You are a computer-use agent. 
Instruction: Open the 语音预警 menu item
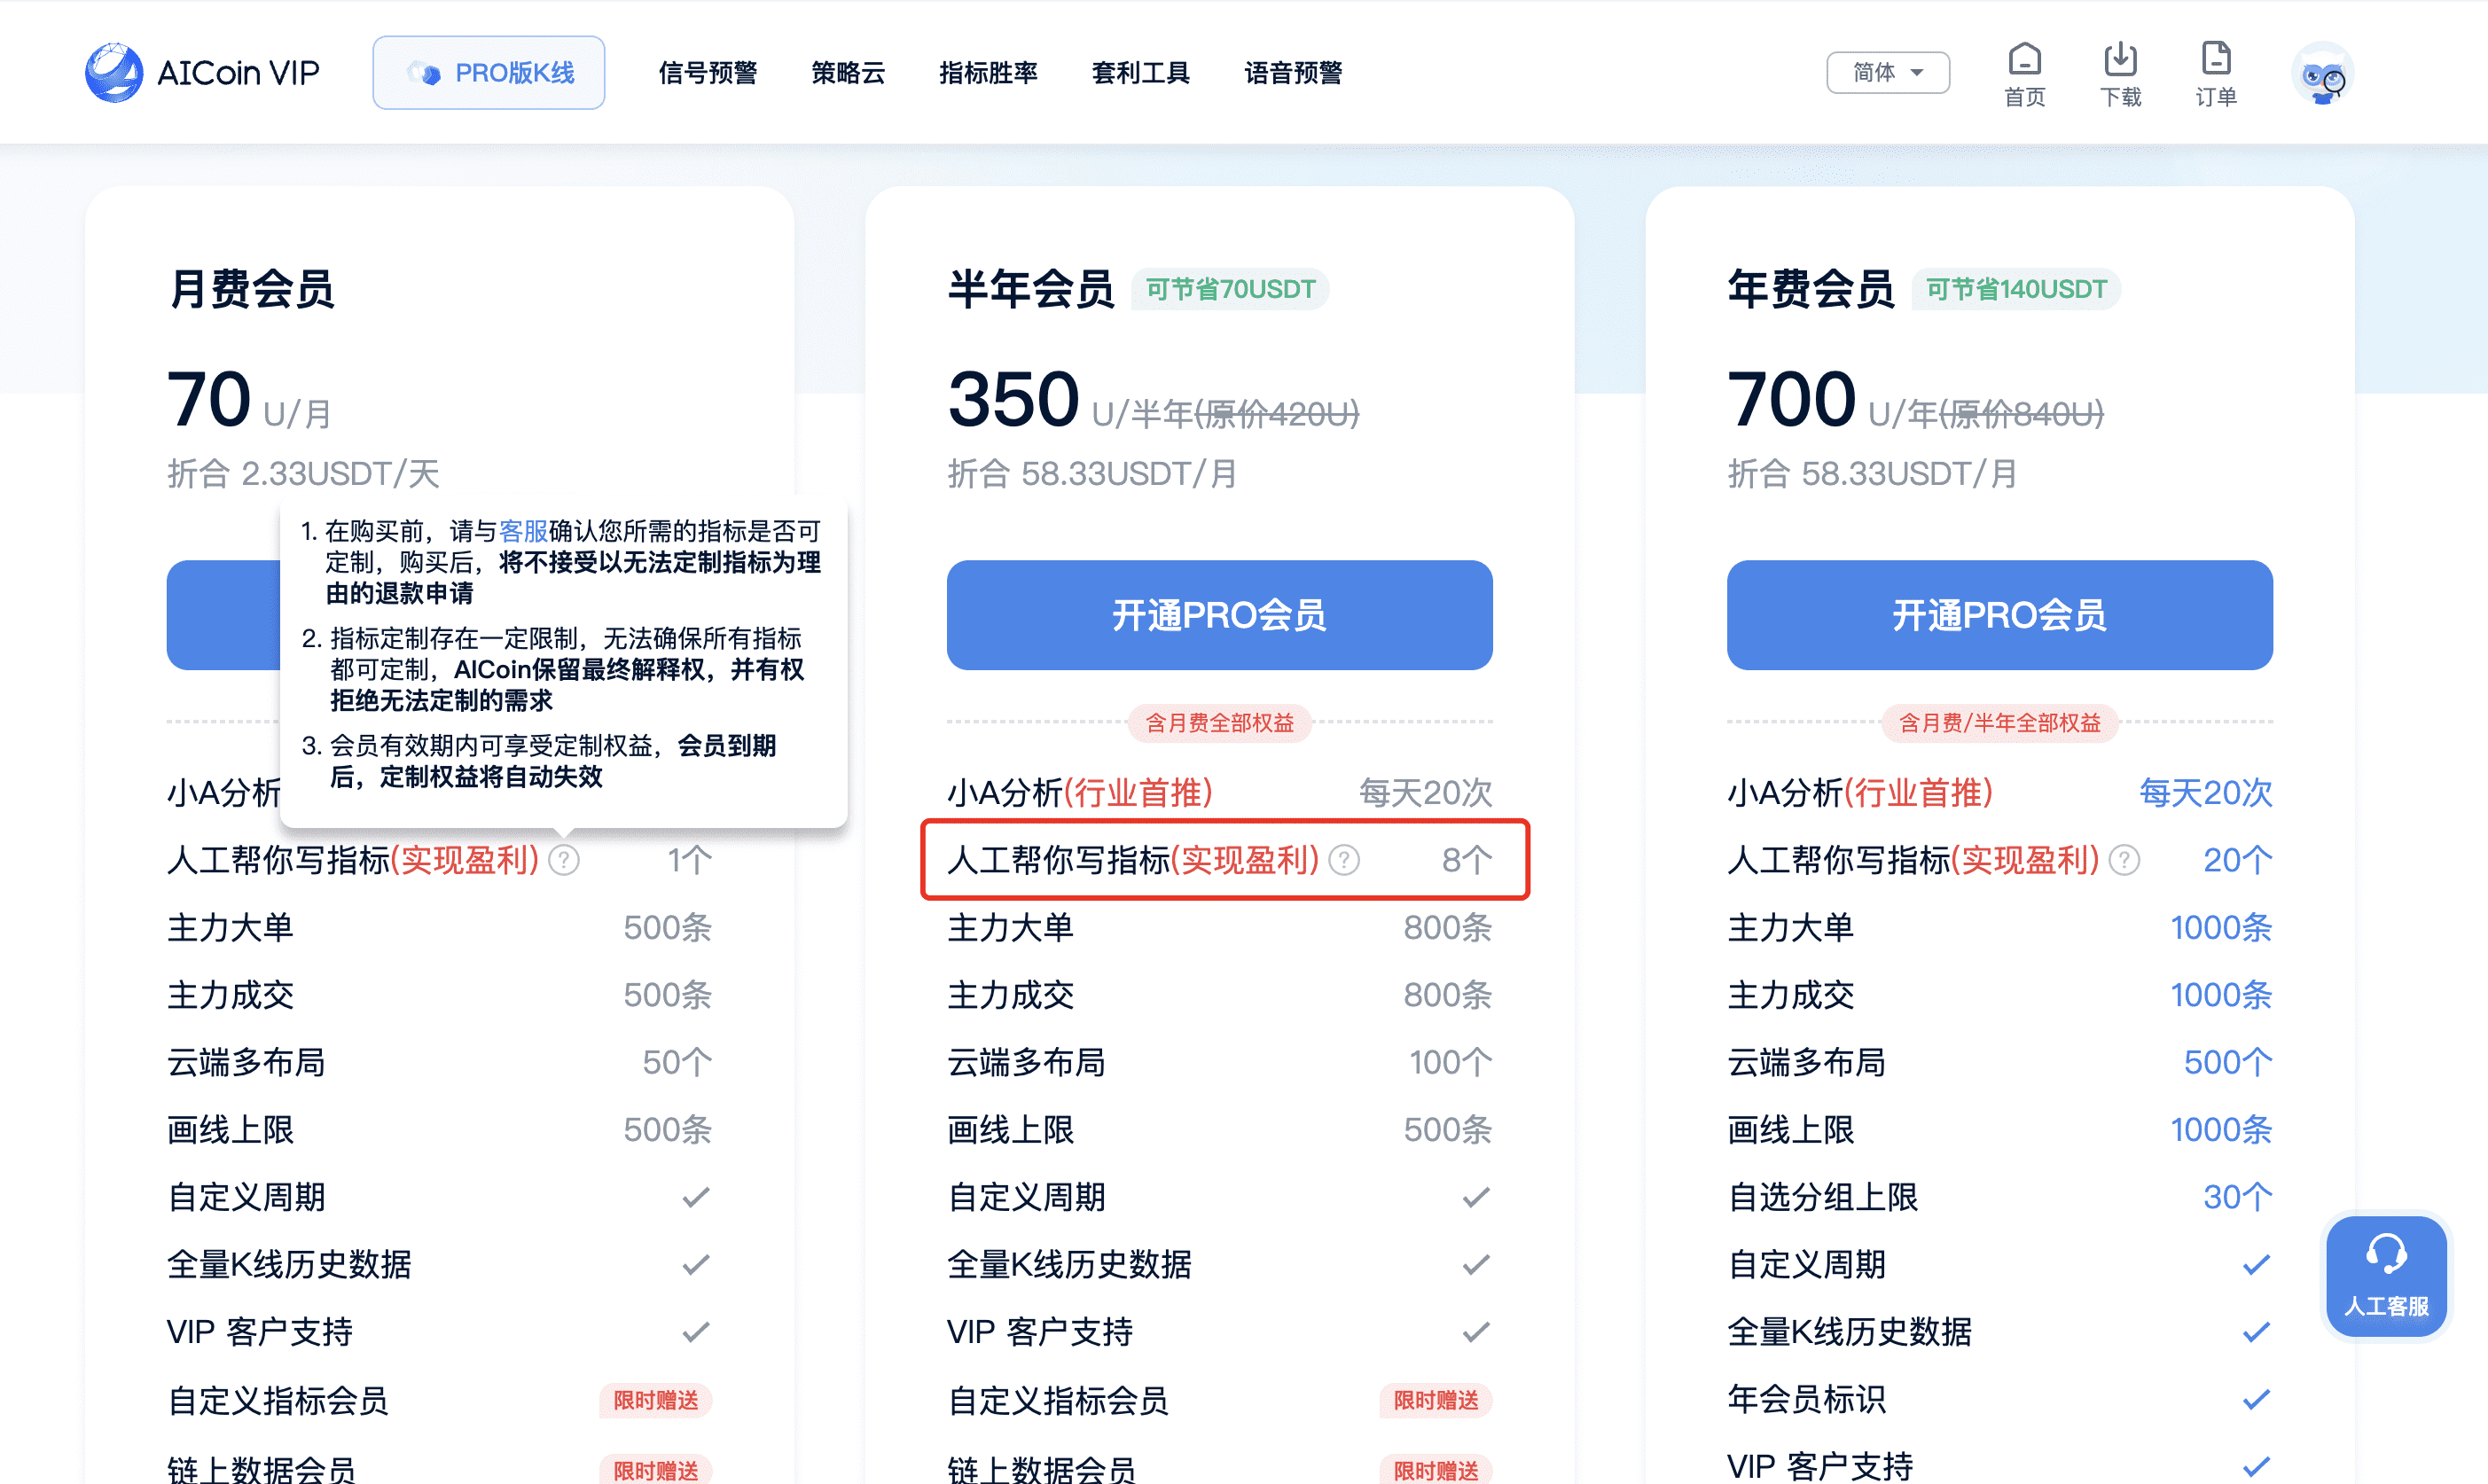click(1293, 73)
